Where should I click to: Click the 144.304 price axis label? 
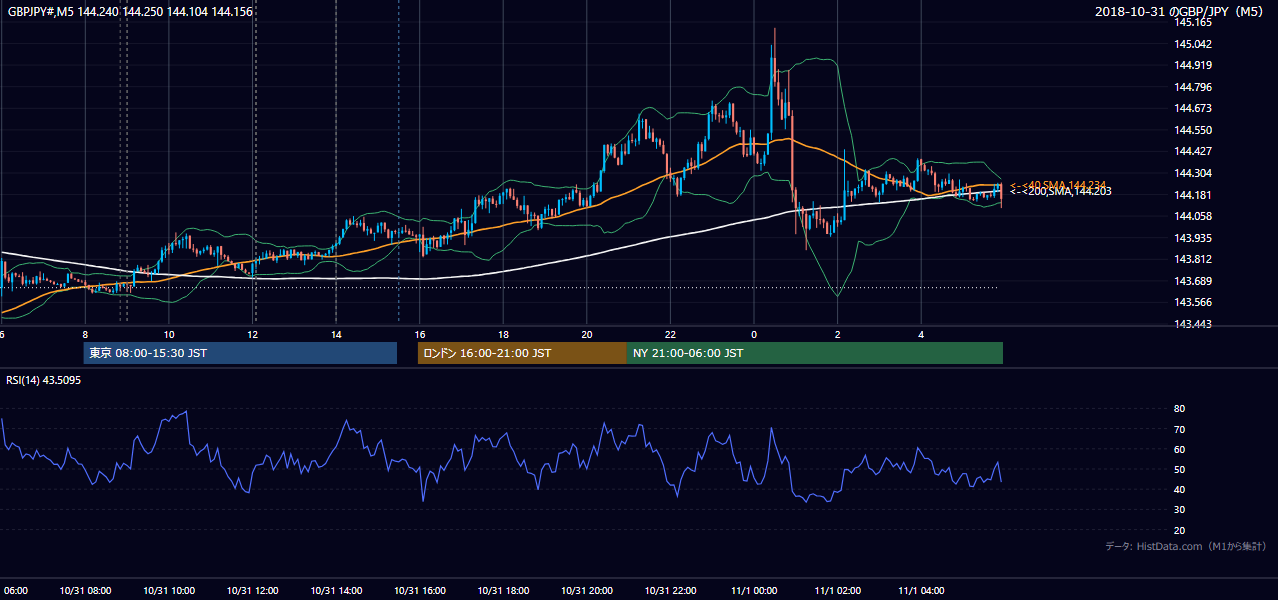tap(1193, 173)
